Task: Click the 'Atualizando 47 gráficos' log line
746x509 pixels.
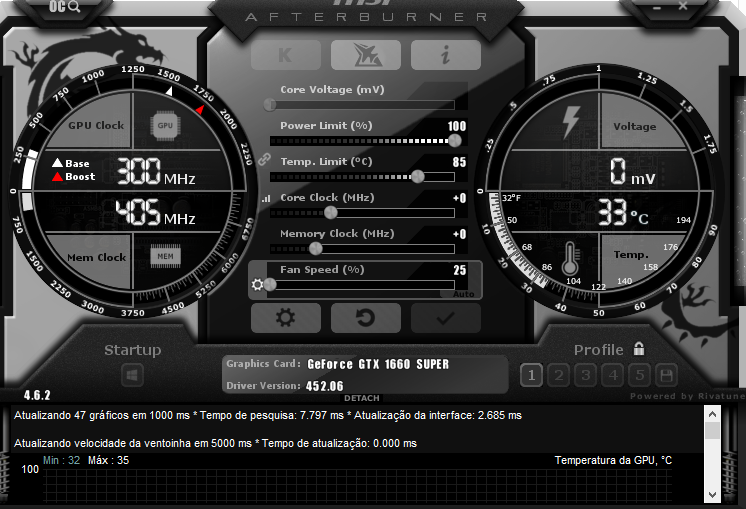Action: 268,415
